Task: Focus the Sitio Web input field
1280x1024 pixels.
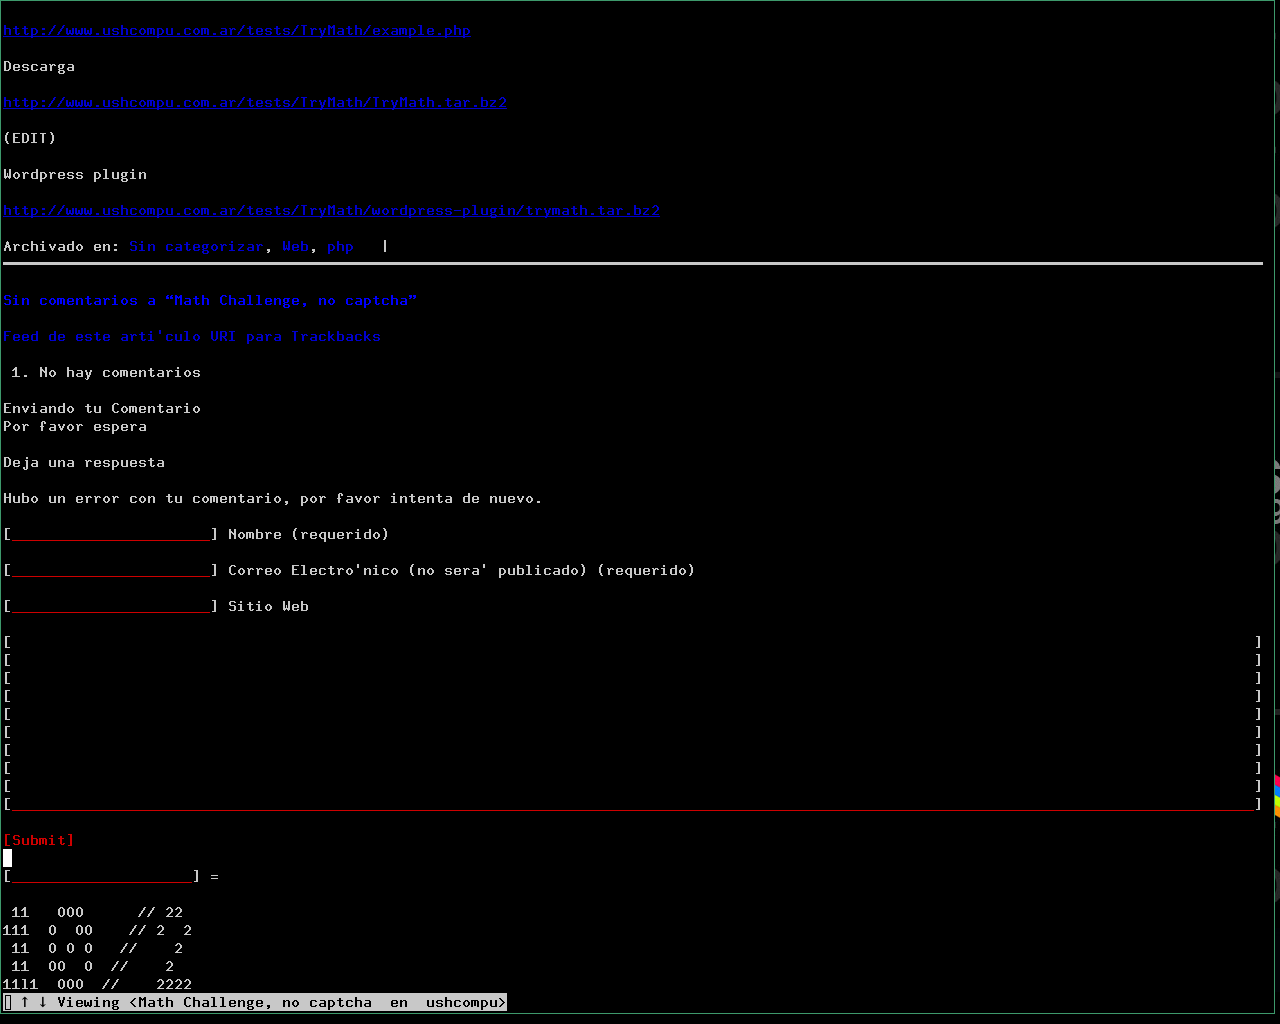Action: (111, 607)
